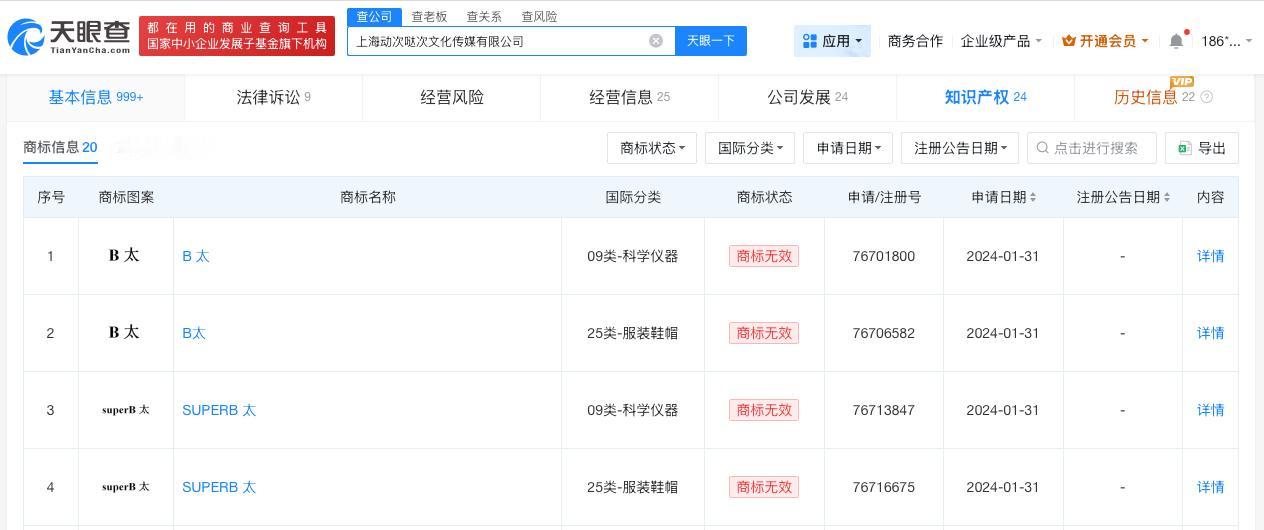
Task: View 详情 for trademark 76713847
Action: 1211,410
